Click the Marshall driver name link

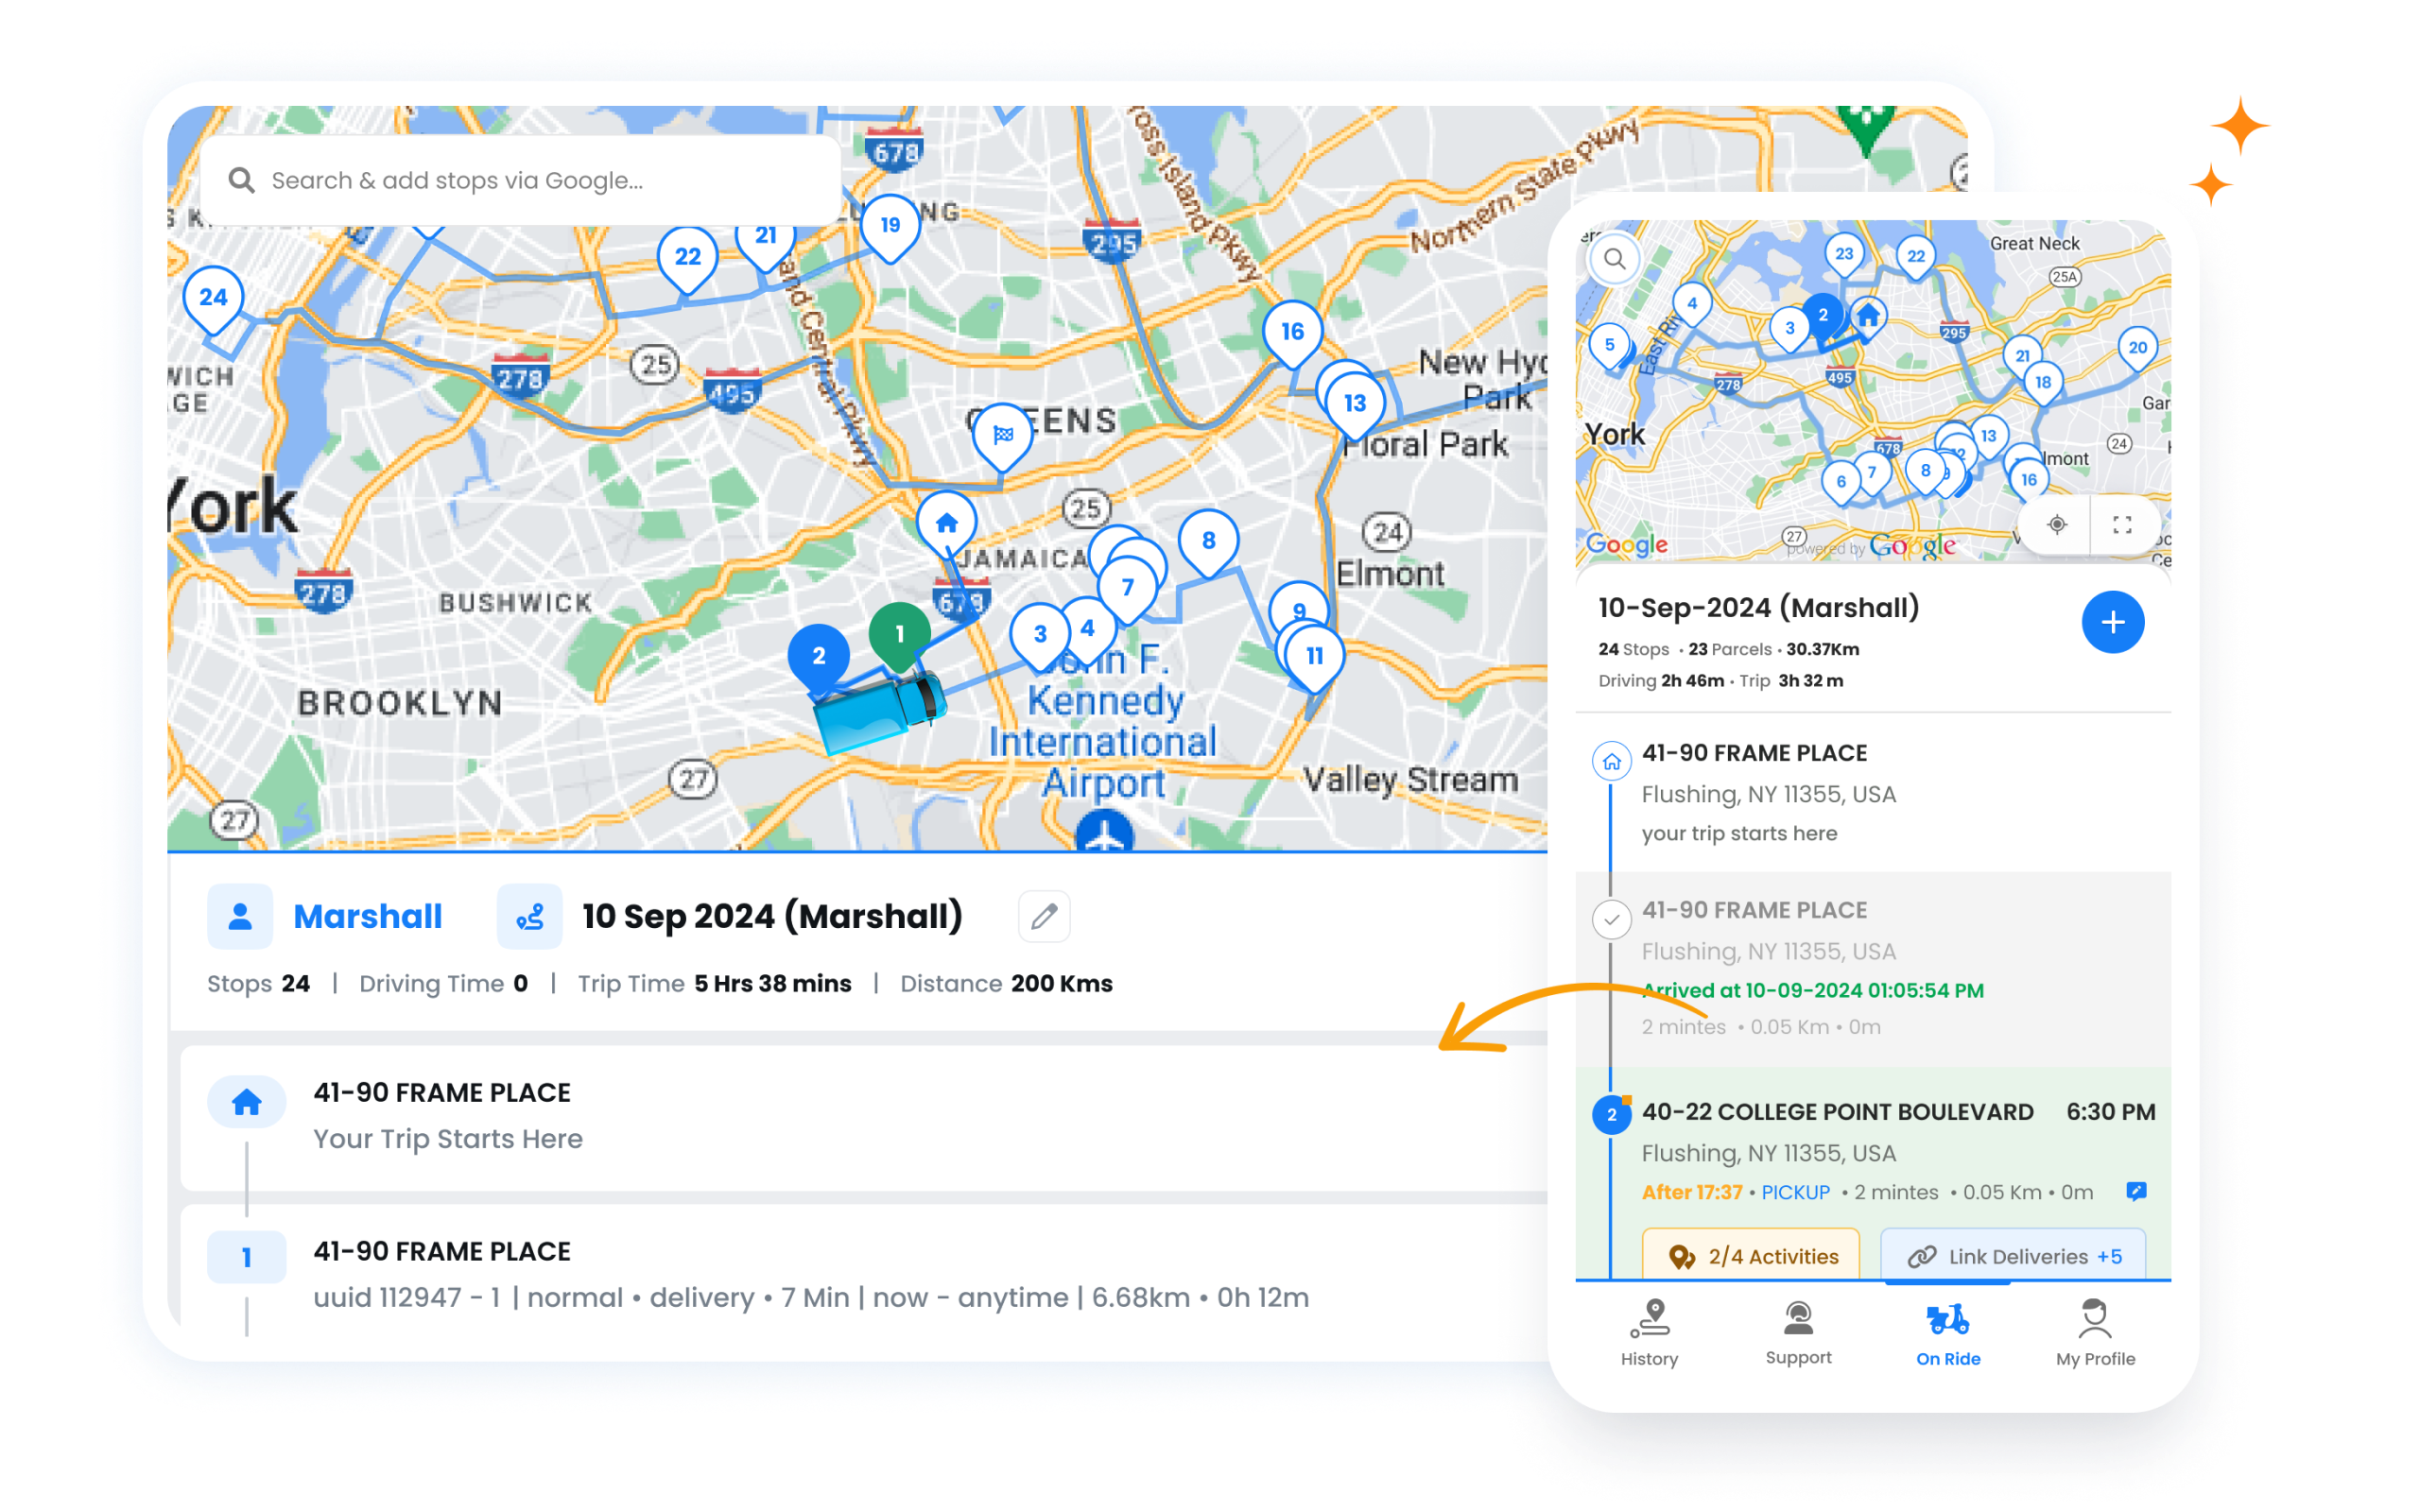click(367, 916)
